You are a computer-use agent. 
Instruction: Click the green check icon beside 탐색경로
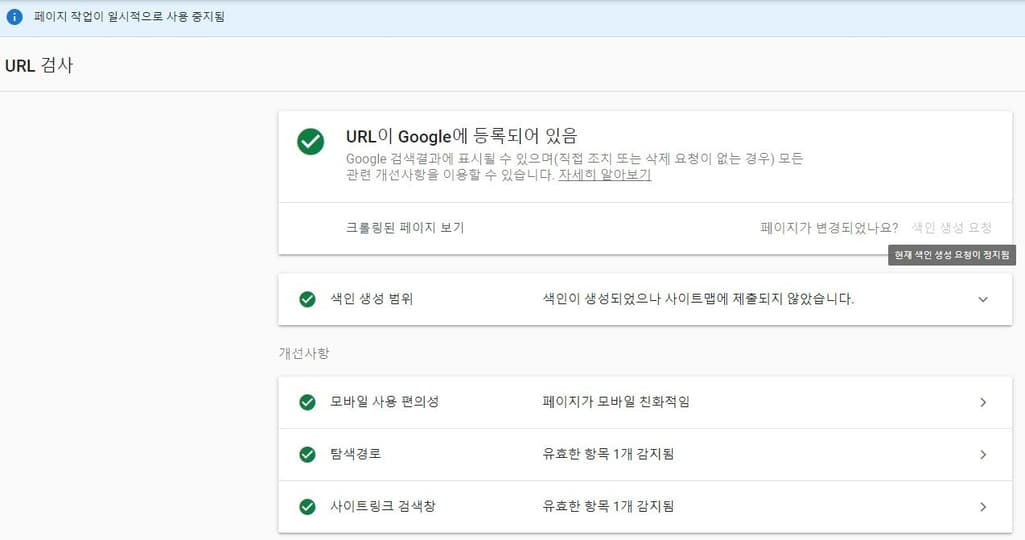click(x=307, y=454)
